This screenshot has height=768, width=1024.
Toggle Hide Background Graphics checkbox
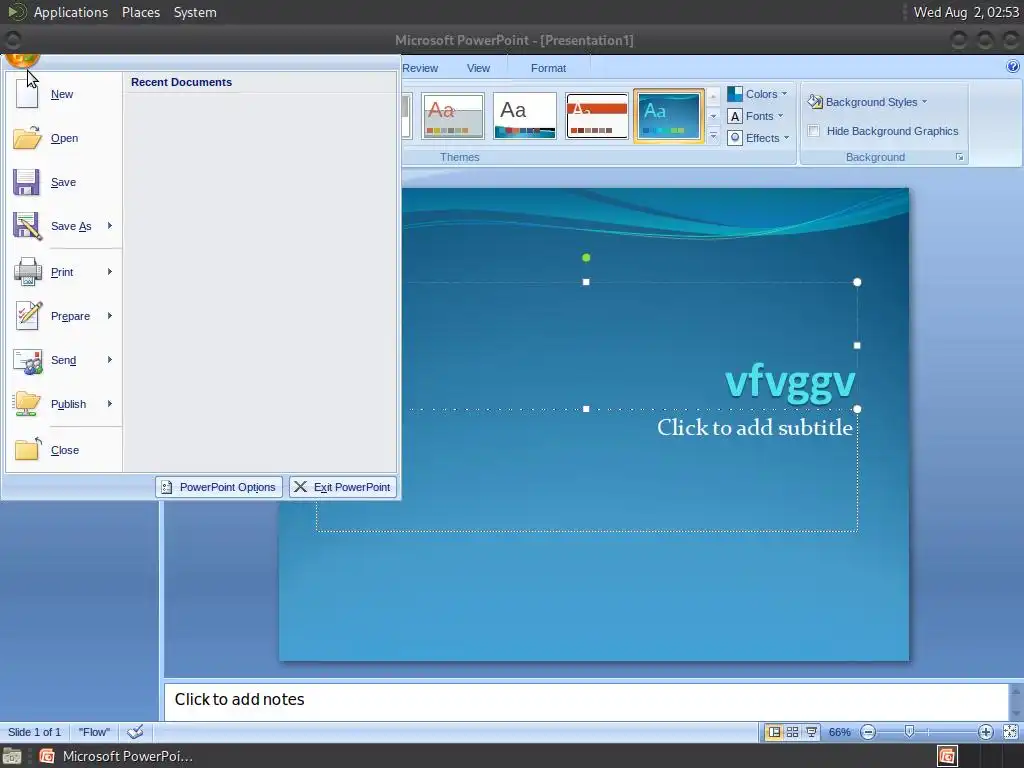pos(814,131)
